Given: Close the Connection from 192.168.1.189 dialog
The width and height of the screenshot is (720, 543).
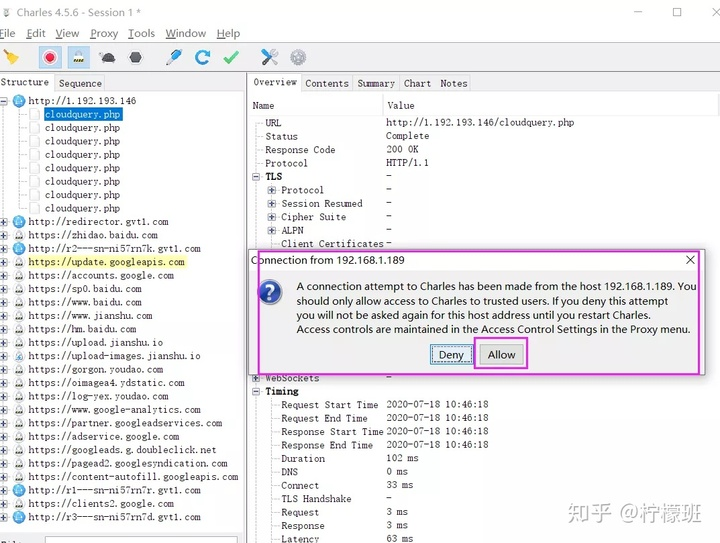Looking at the screenshot, I should pos(690,260).
